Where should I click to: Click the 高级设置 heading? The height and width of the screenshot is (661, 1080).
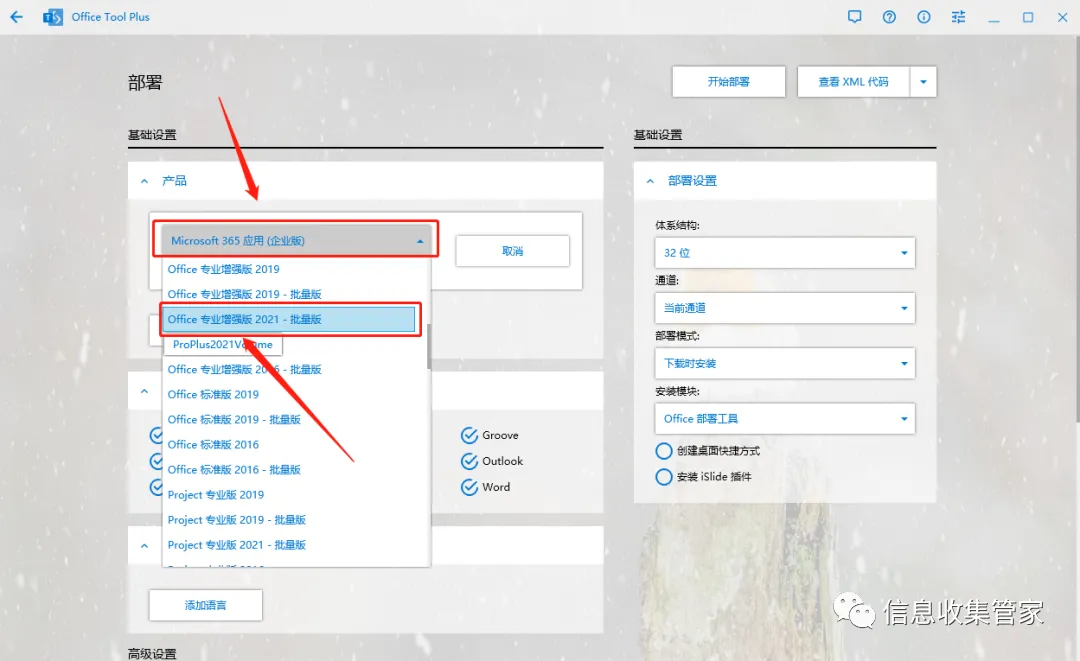pyautogui.click(x=152, y=653)
